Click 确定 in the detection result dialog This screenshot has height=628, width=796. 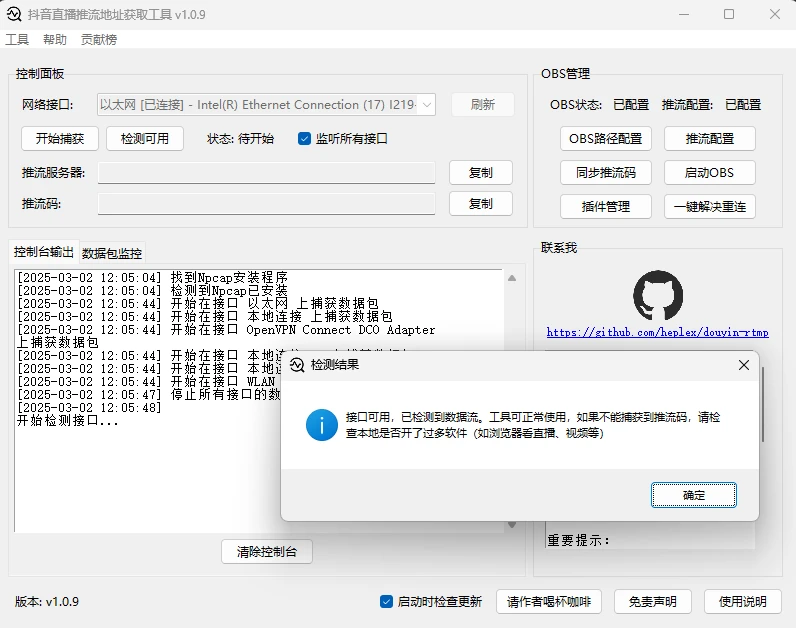[x=693, y=495]
